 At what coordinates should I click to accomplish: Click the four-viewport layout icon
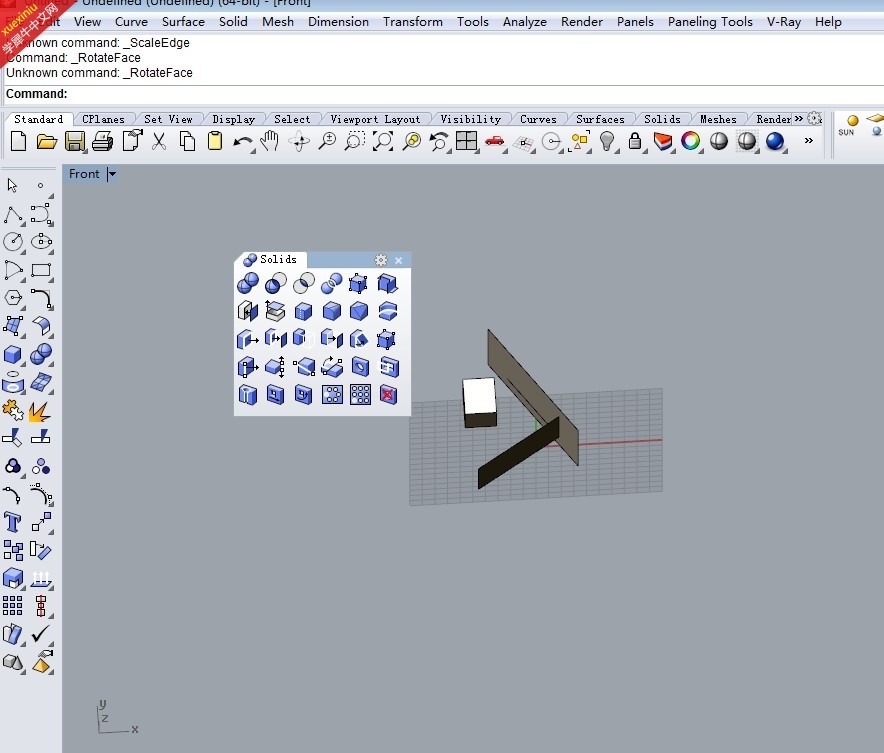click(466, 141)
